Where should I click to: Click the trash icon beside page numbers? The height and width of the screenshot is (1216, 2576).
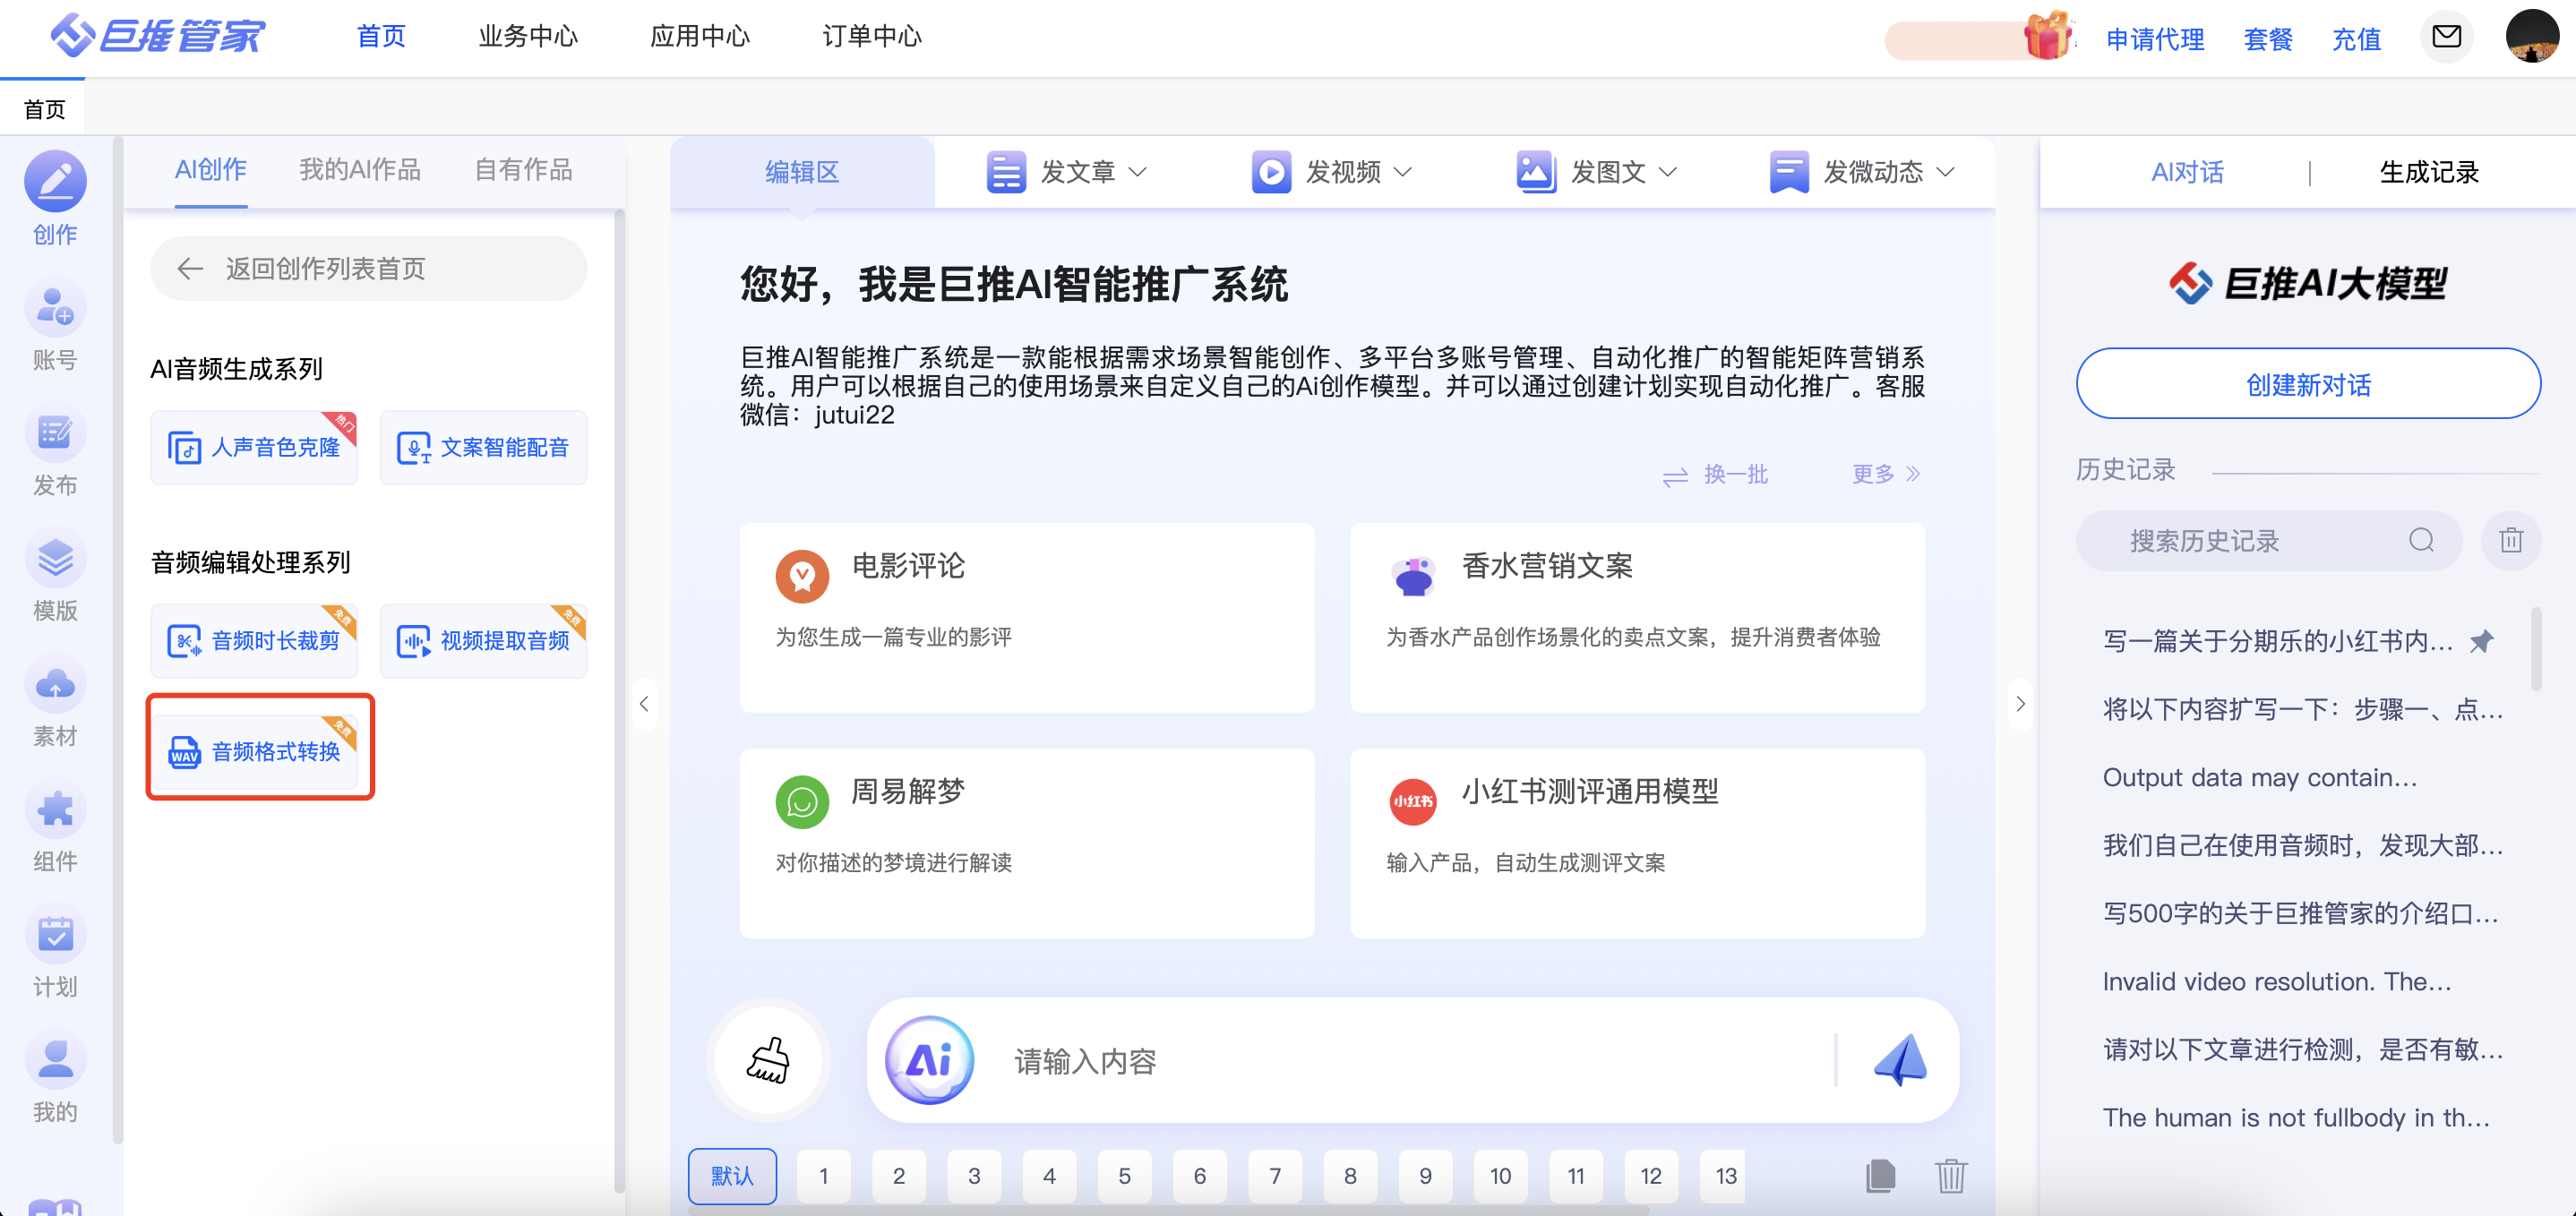(x=1950, y=1176)
